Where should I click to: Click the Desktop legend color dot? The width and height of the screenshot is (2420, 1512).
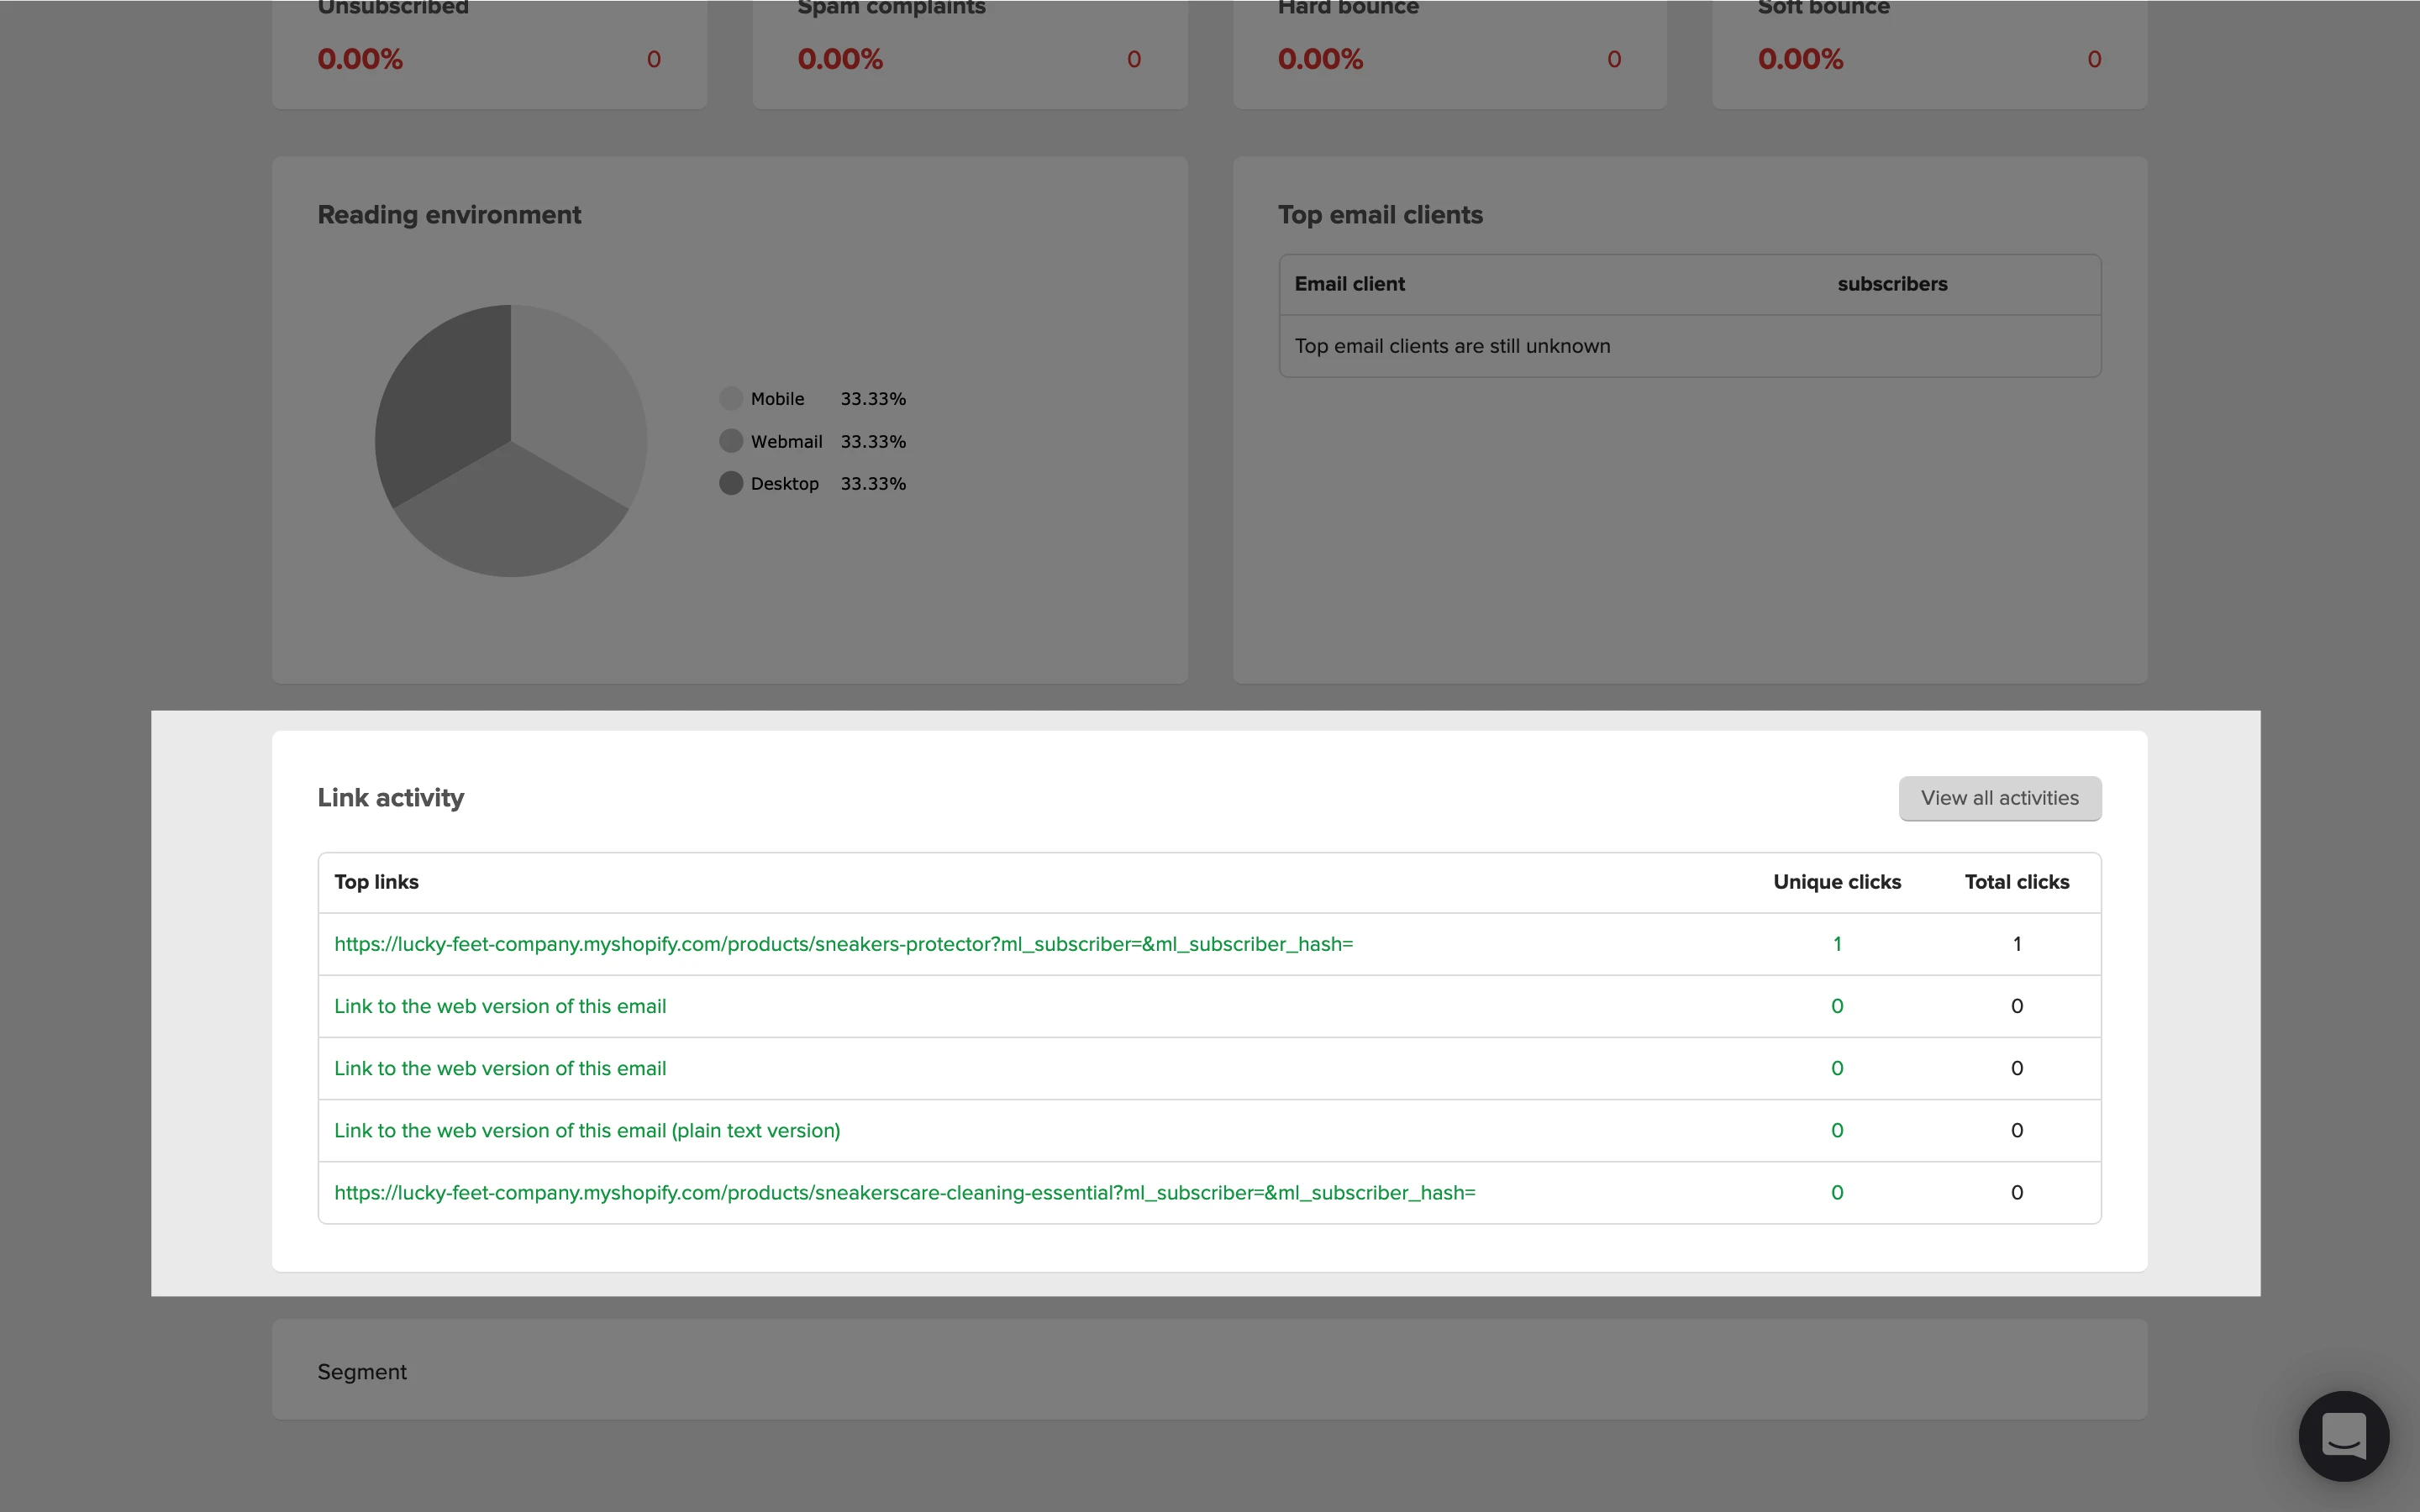(x=731, y=483)
